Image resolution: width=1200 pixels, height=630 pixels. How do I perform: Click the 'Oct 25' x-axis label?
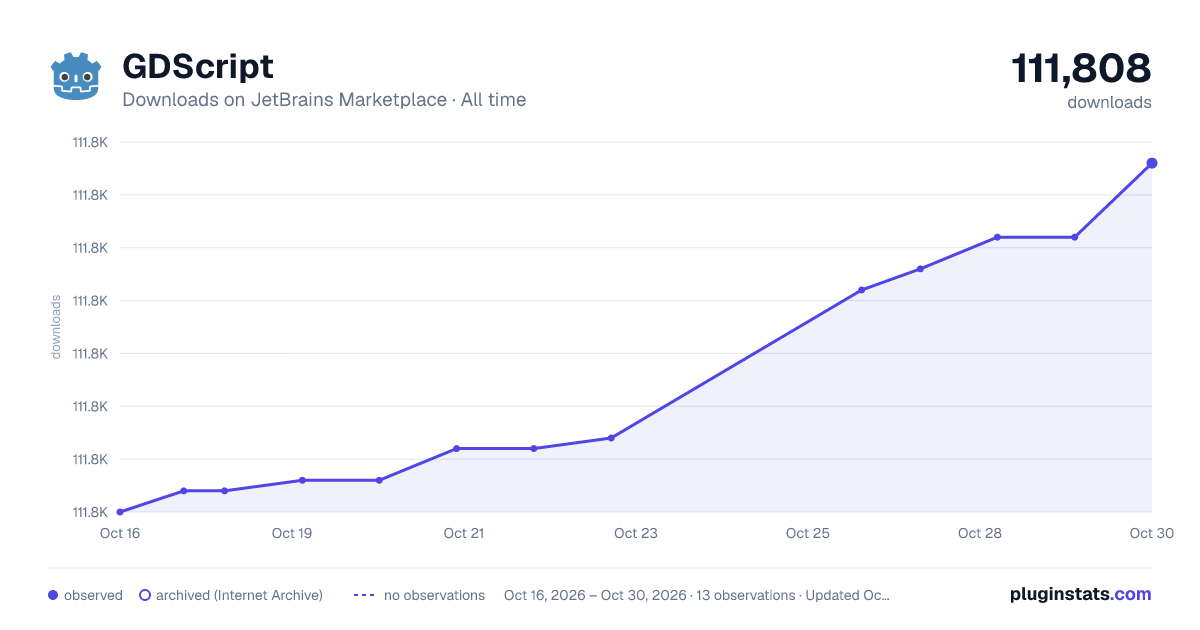point(808,533)
